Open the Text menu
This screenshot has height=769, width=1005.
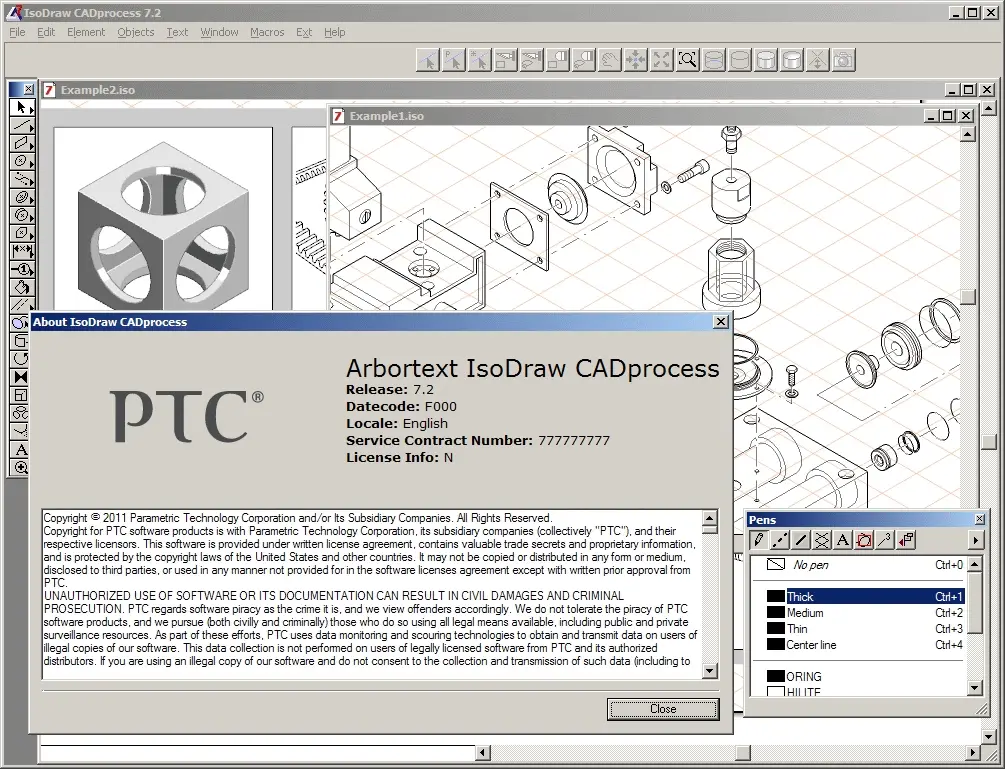pyautogui.click(x=178, y=32)
